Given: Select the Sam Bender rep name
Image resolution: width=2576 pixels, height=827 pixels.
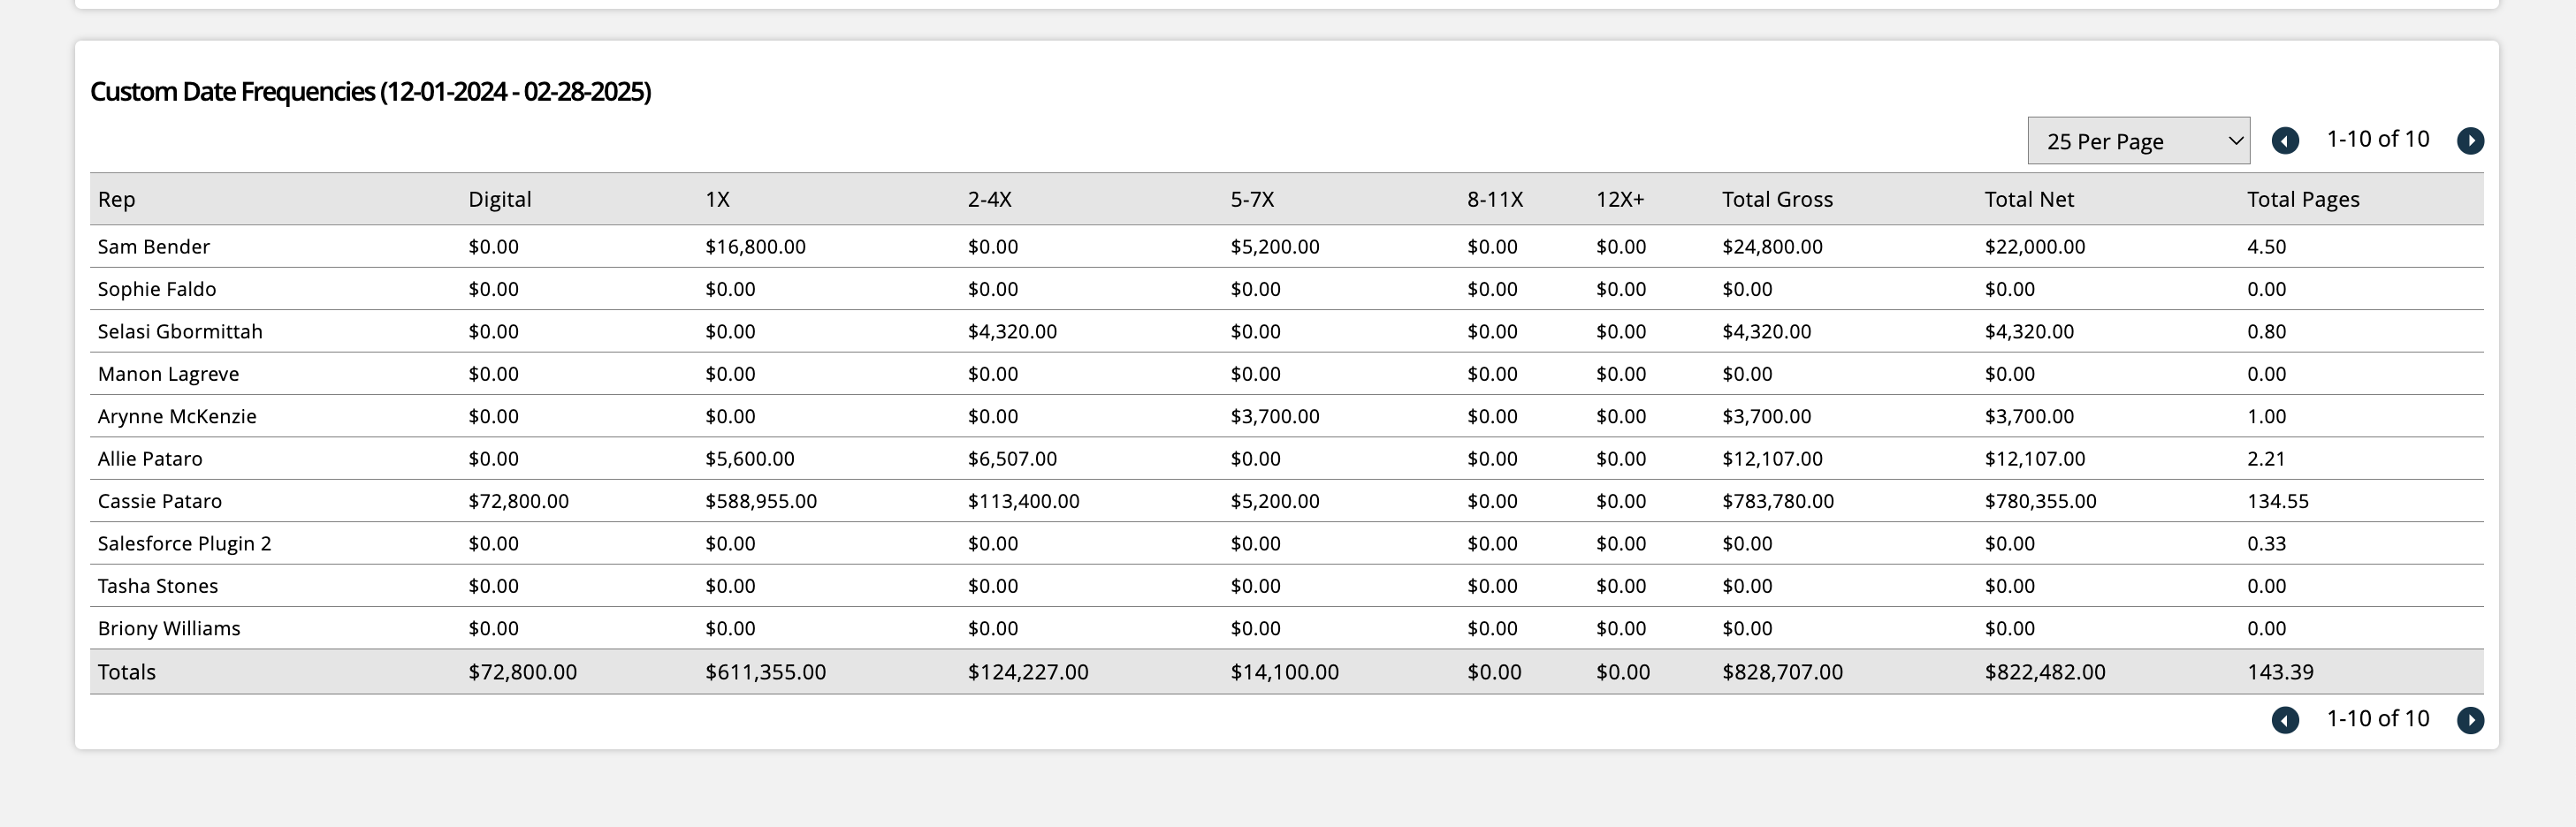Looking at the screenshot, I should coord(154,247).
